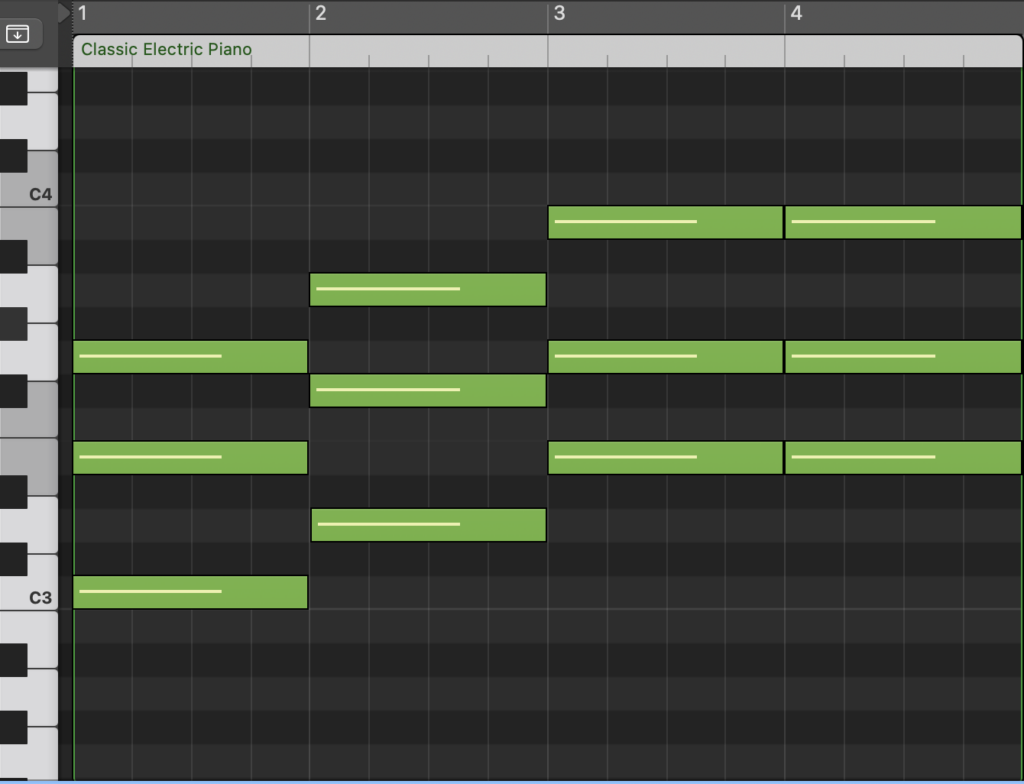Select the E3 note in bar 3

click(x=665, y=457)
